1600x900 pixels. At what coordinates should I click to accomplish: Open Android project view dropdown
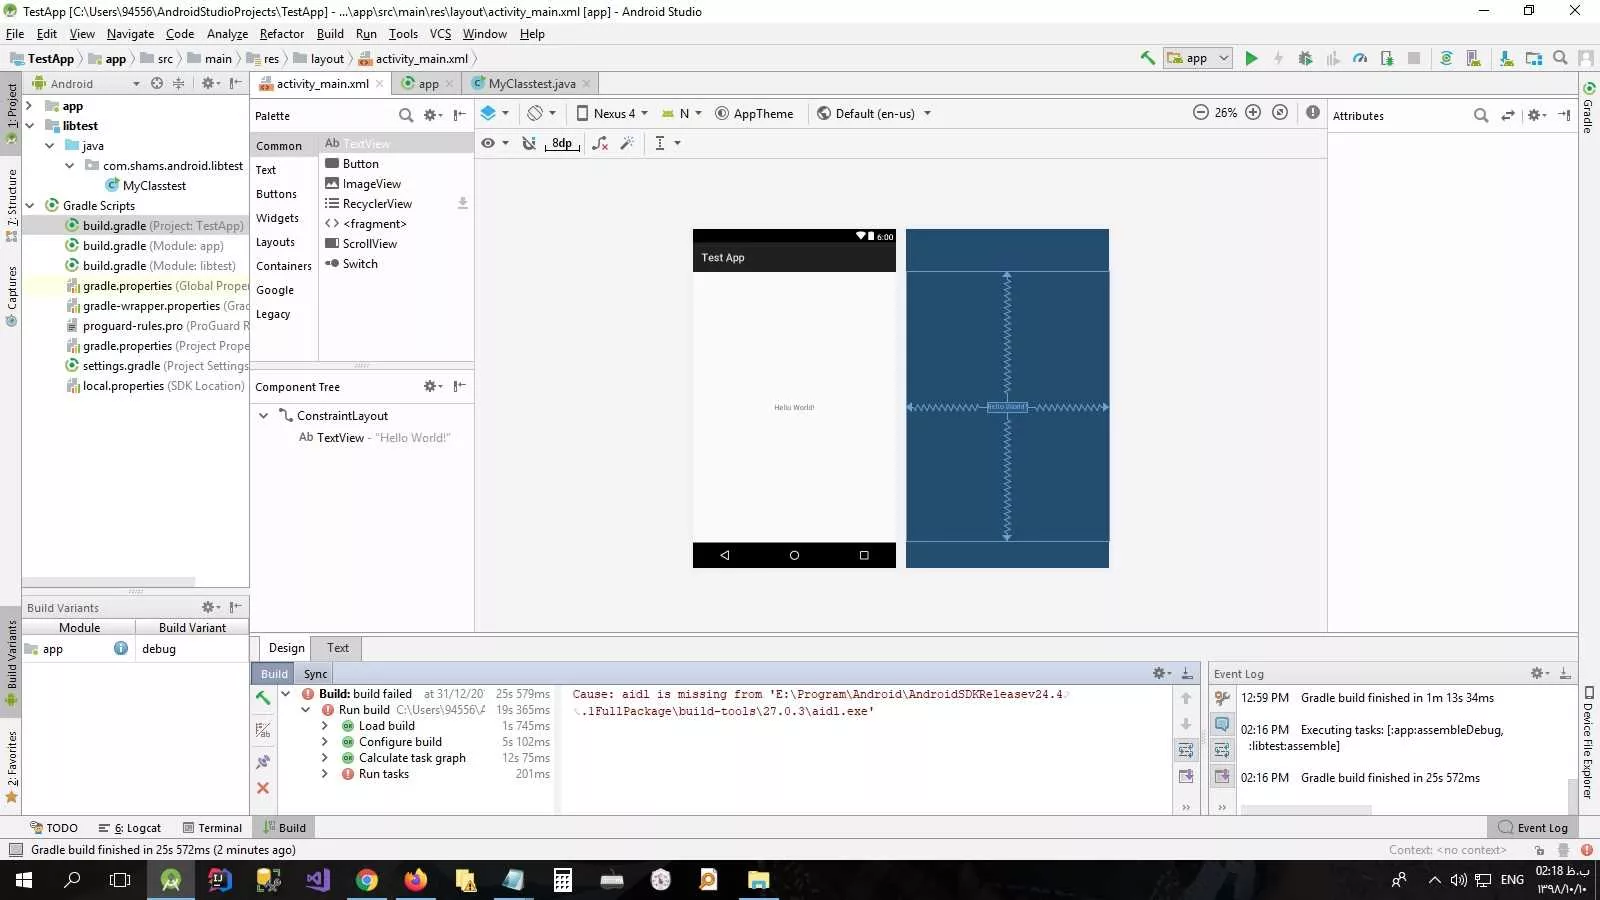point(87,84)
